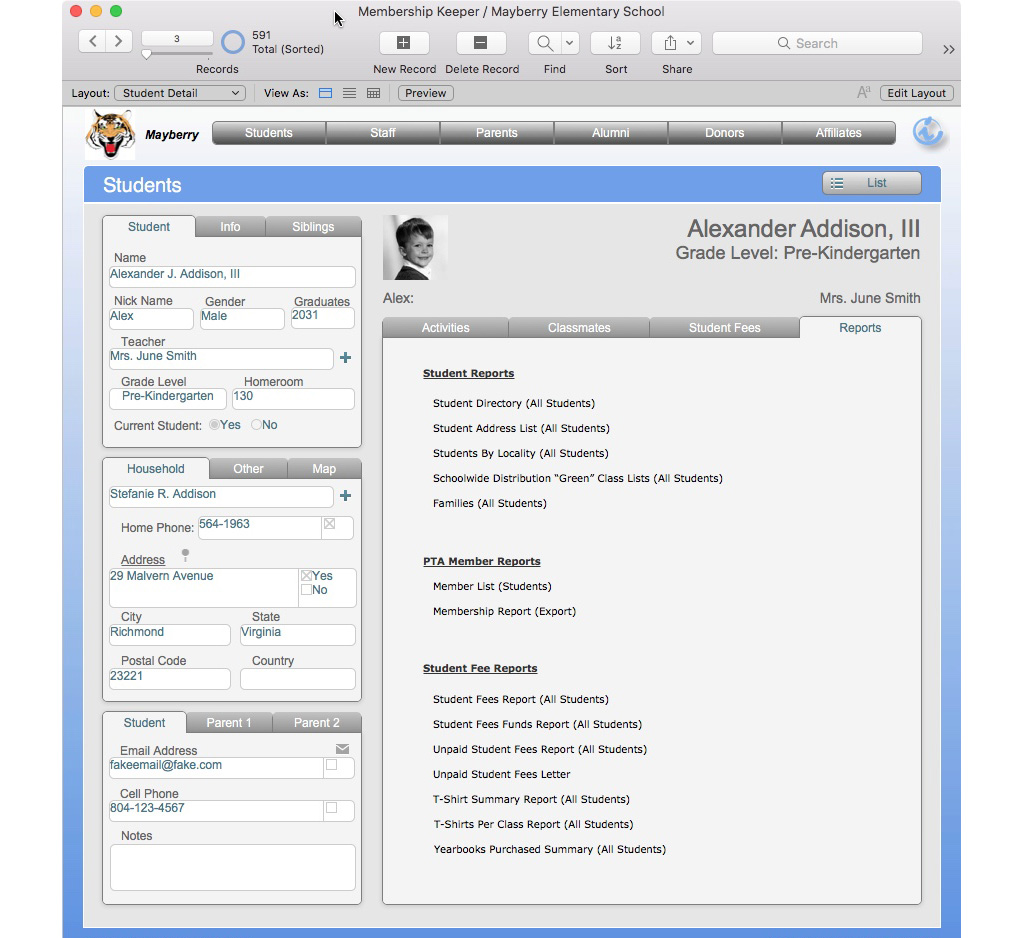The width and height of the screenshot is (1023, 938).
Task: Open the Parent 1 tab
Action: (x=228, y=723)
